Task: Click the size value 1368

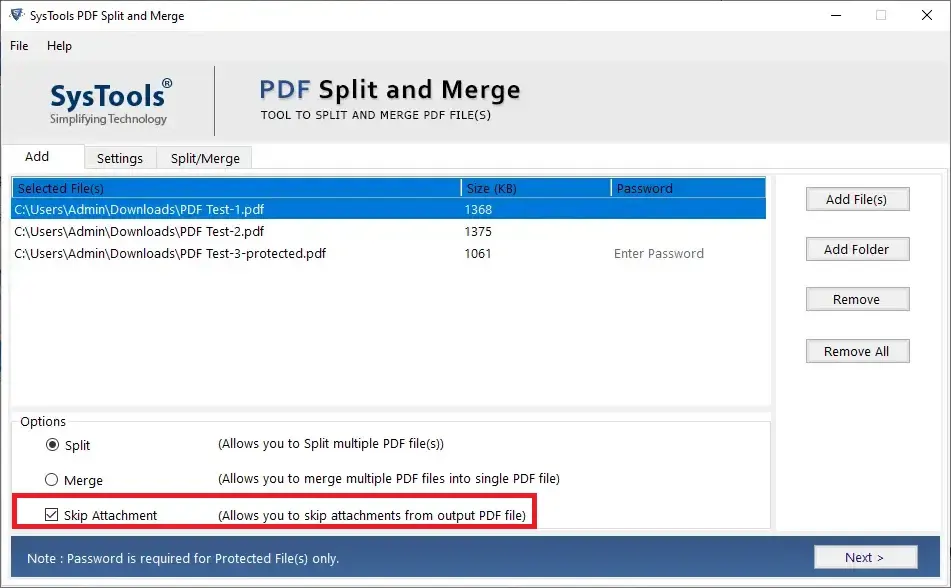Action: point(478,209)
